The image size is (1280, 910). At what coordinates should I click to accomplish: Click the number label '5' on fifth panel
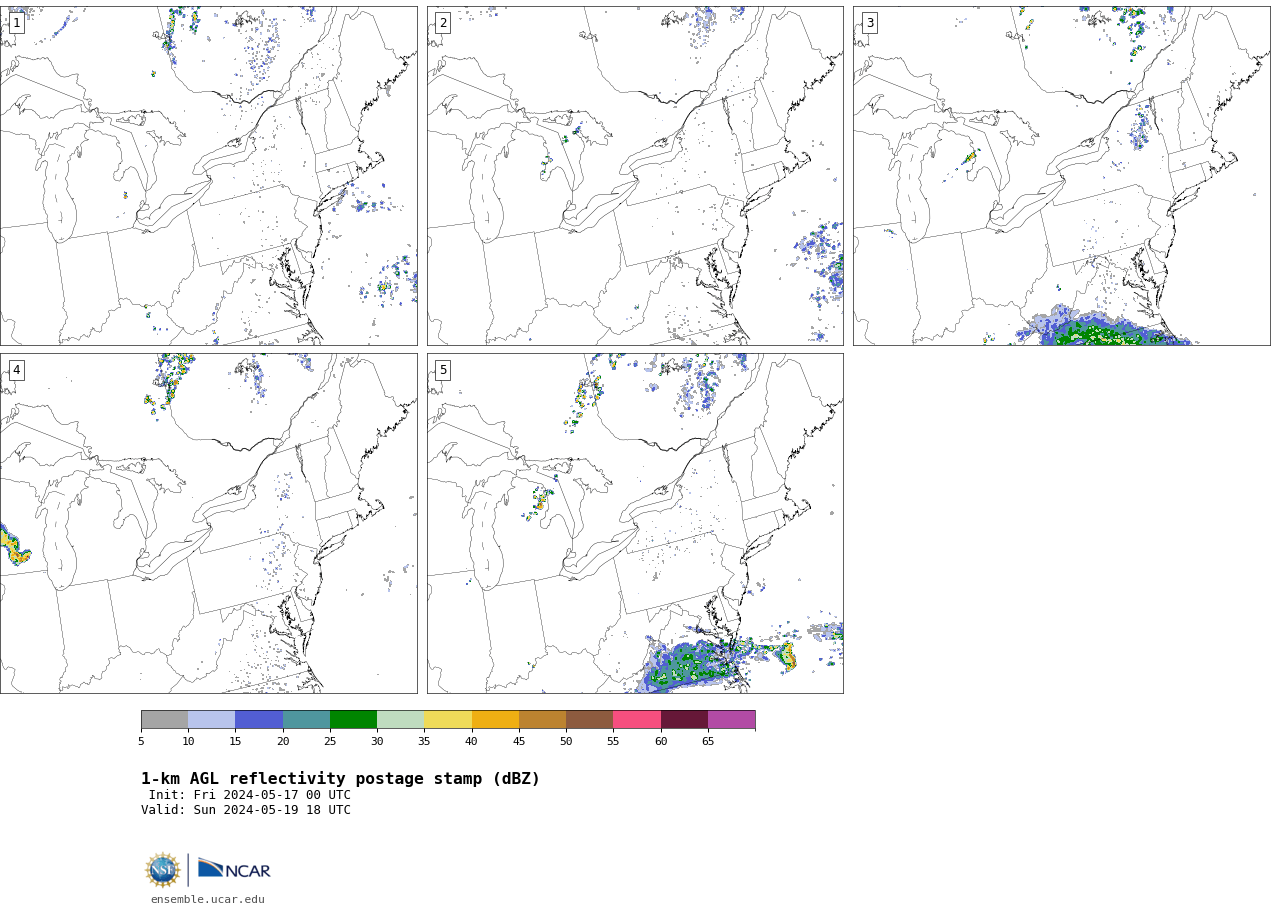(443, 370)
